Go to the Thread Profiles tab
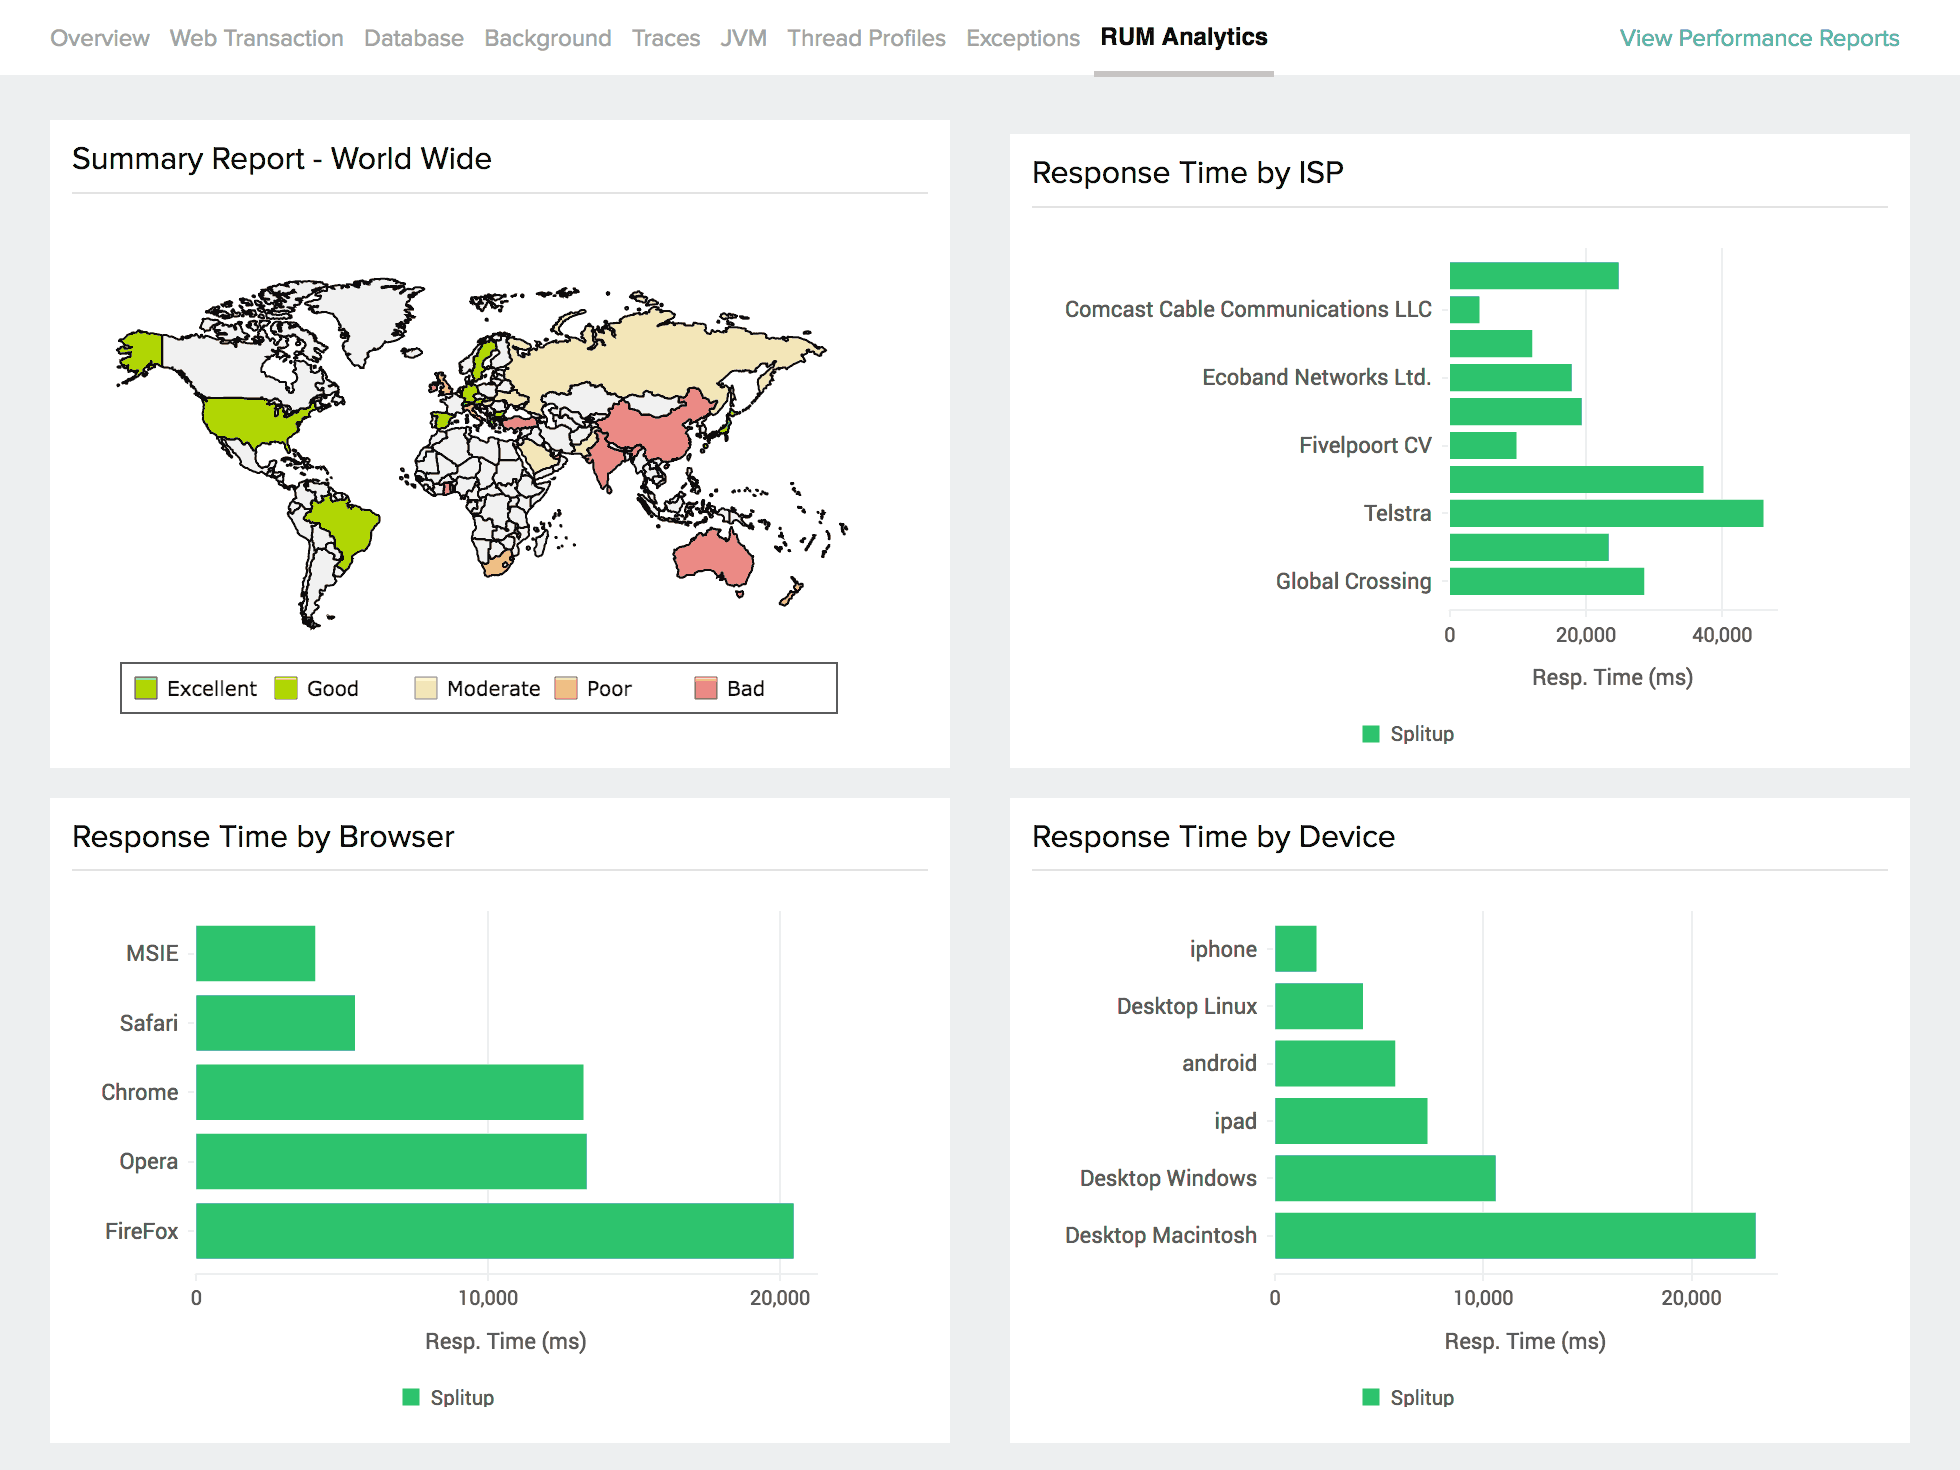This screenshot has width=1960, height=1470. [x=866, y=38]
